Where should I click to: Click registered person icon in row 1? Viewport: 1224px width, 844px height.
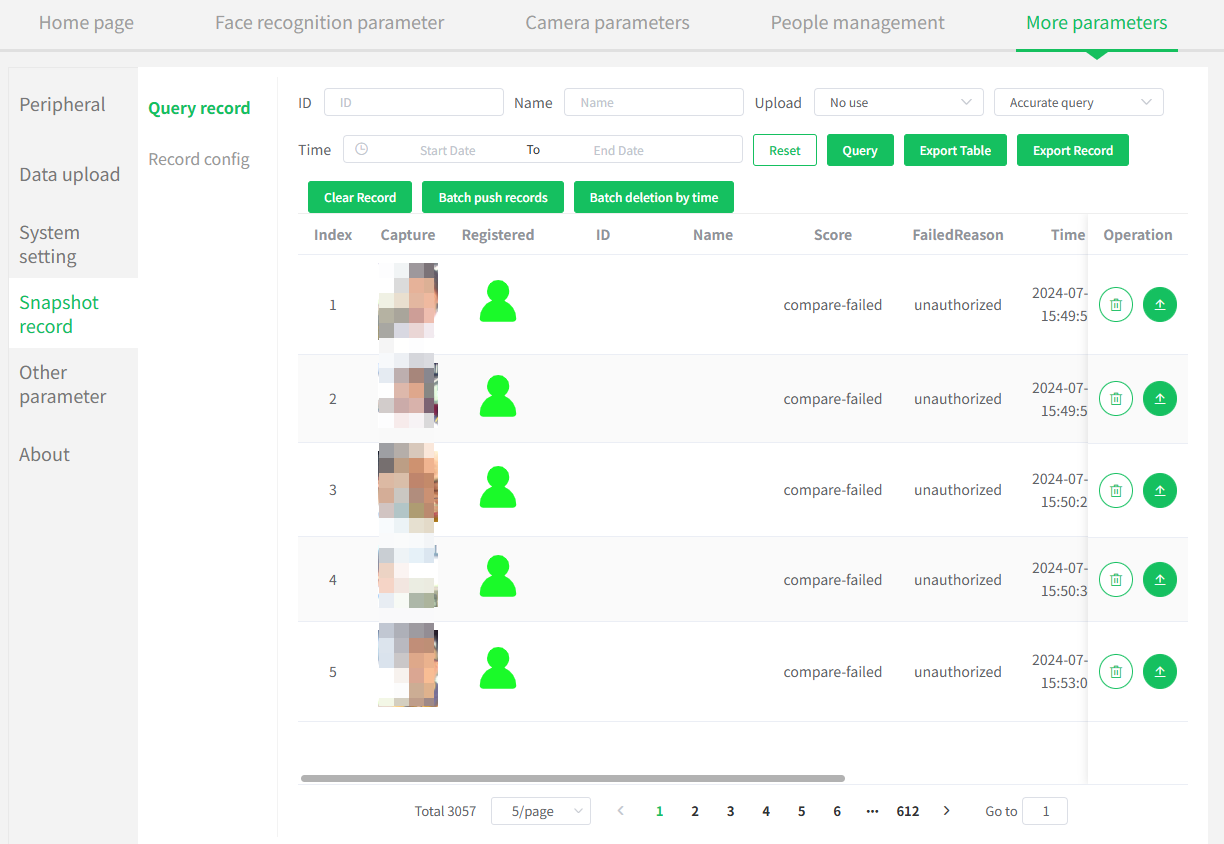point(498,301)
